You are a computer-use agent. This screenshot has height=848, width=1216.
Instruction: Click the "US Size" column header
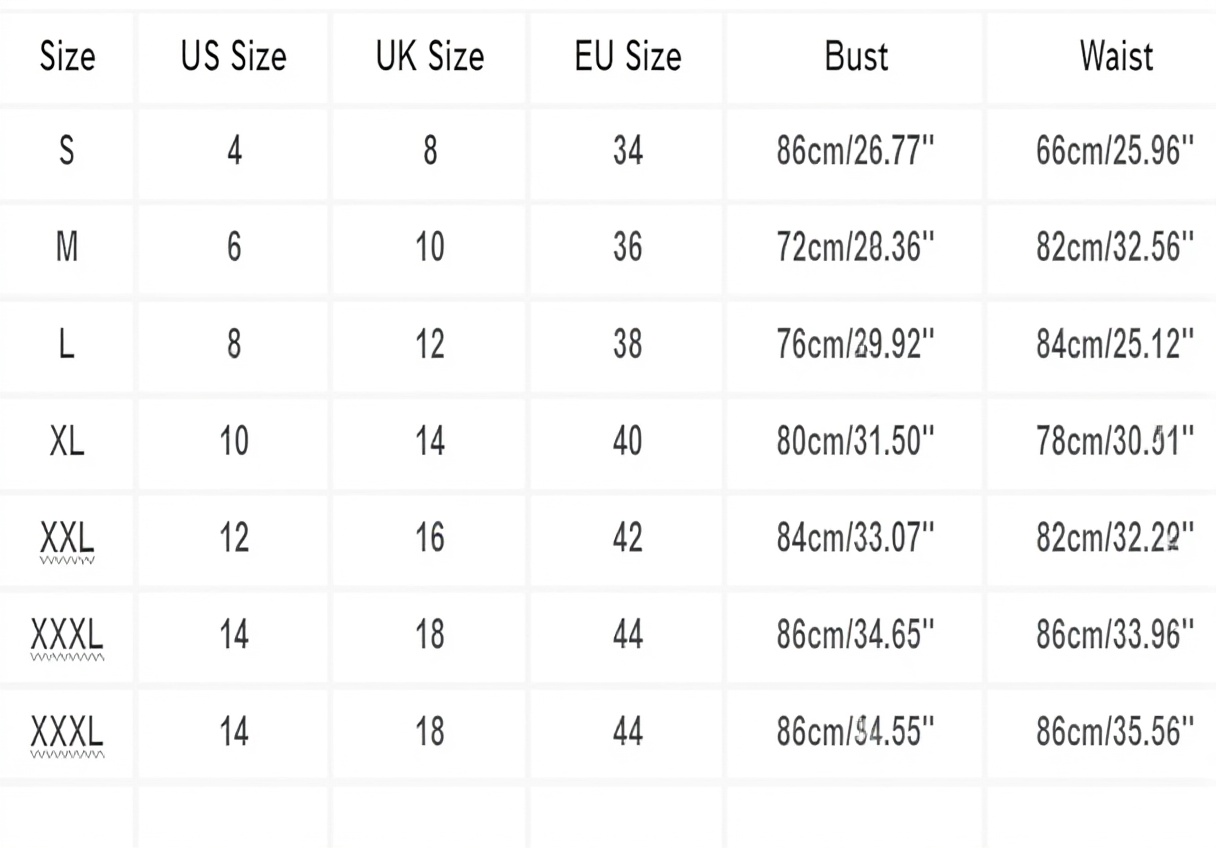[233, 57]
